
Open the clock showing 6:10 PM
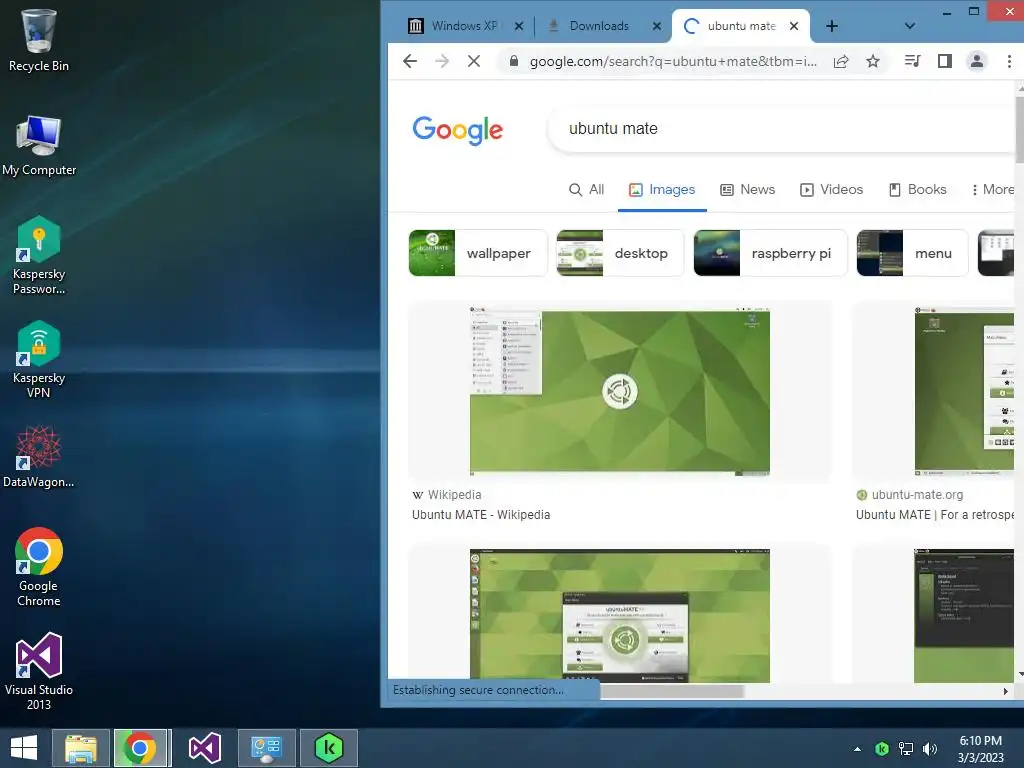point(980,748)
